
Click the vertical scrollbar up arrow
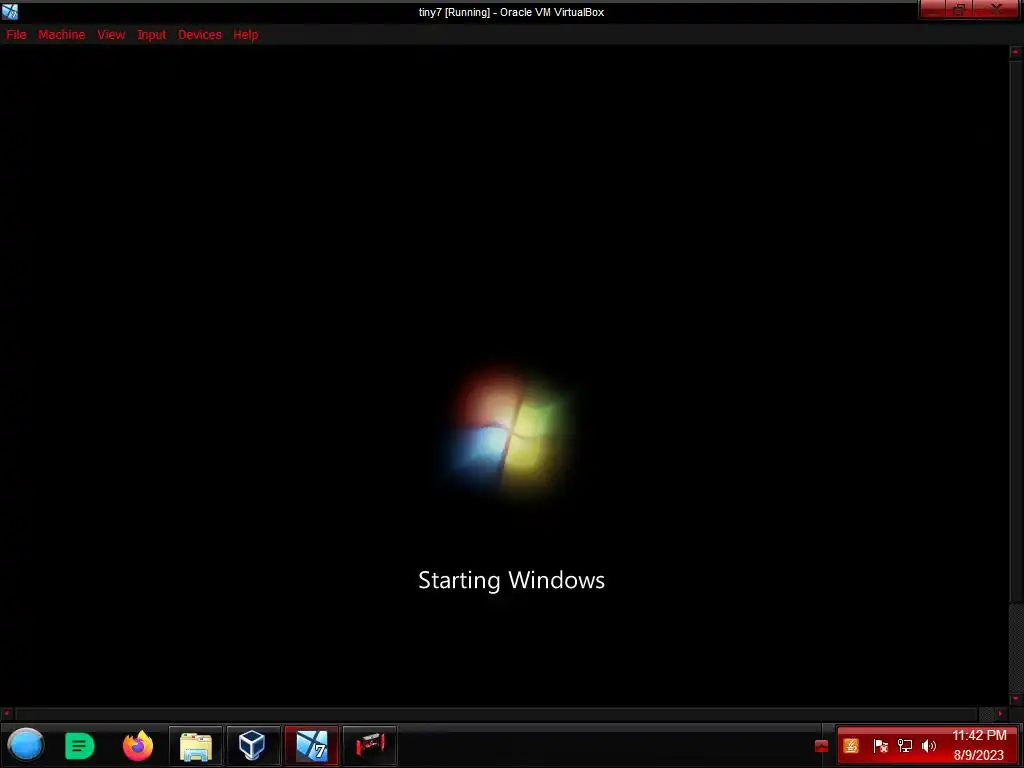1016,51
